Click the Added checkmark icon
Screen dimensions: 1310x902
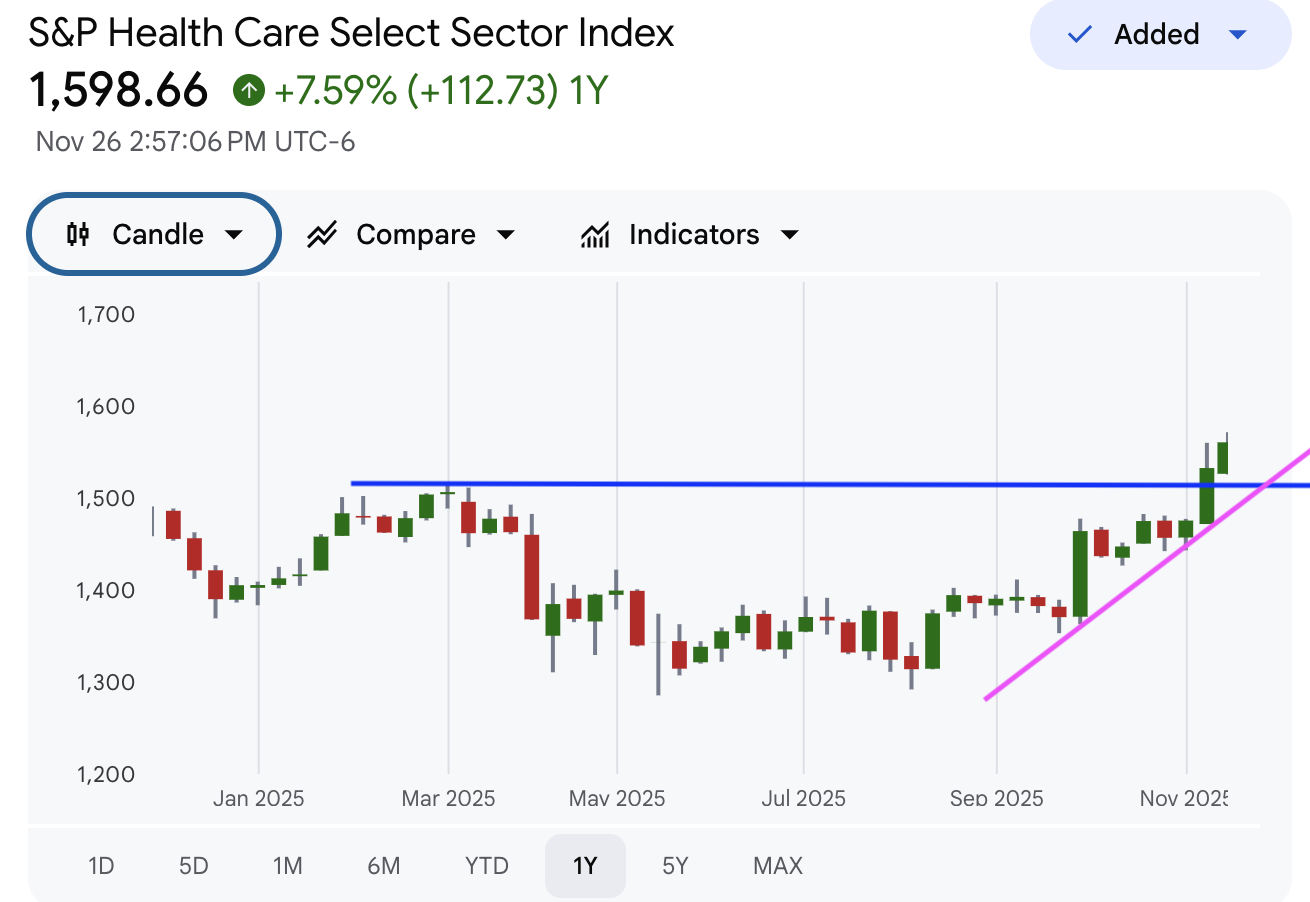click(x=1080, y=35)
